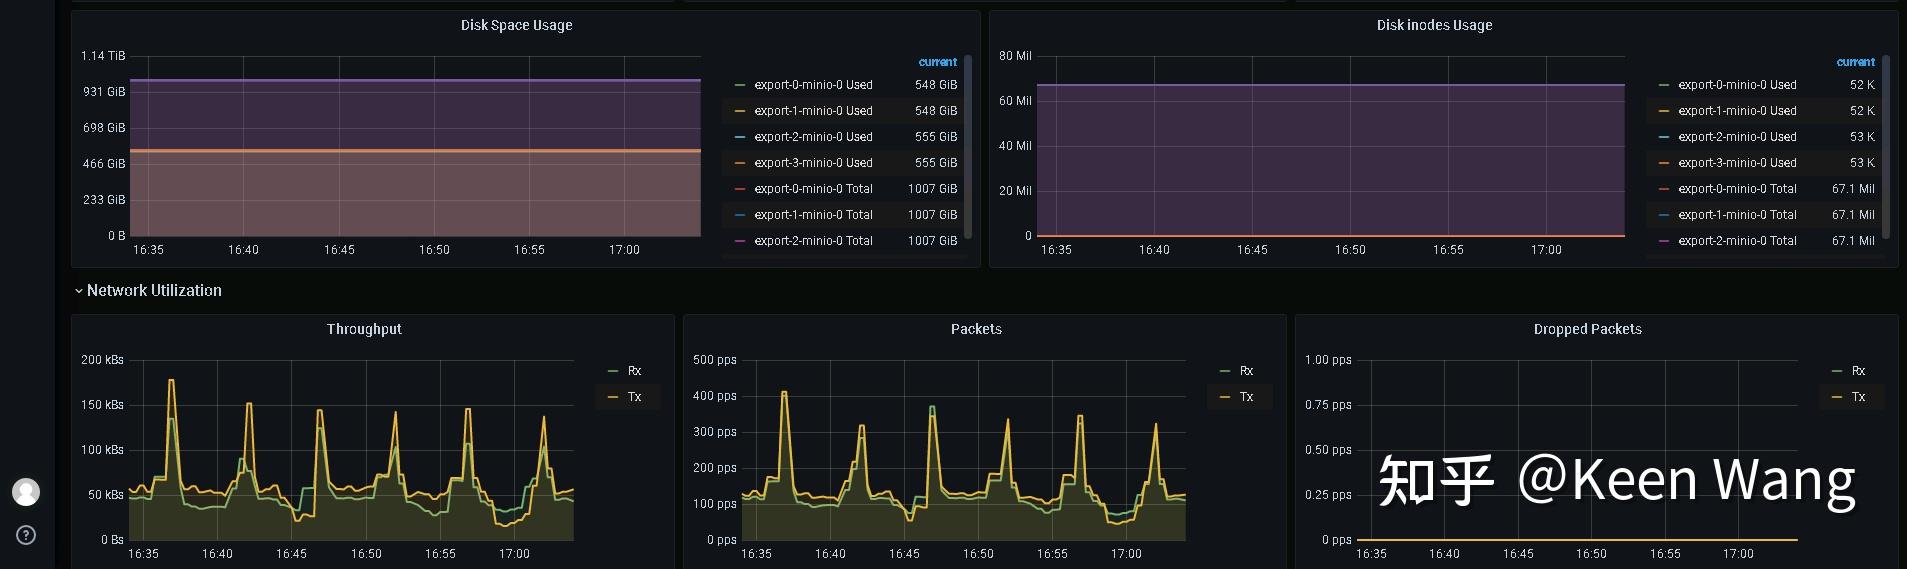
Task: Toggle Rx series in Dropped Packets legend
Action: pos(1858,371)
